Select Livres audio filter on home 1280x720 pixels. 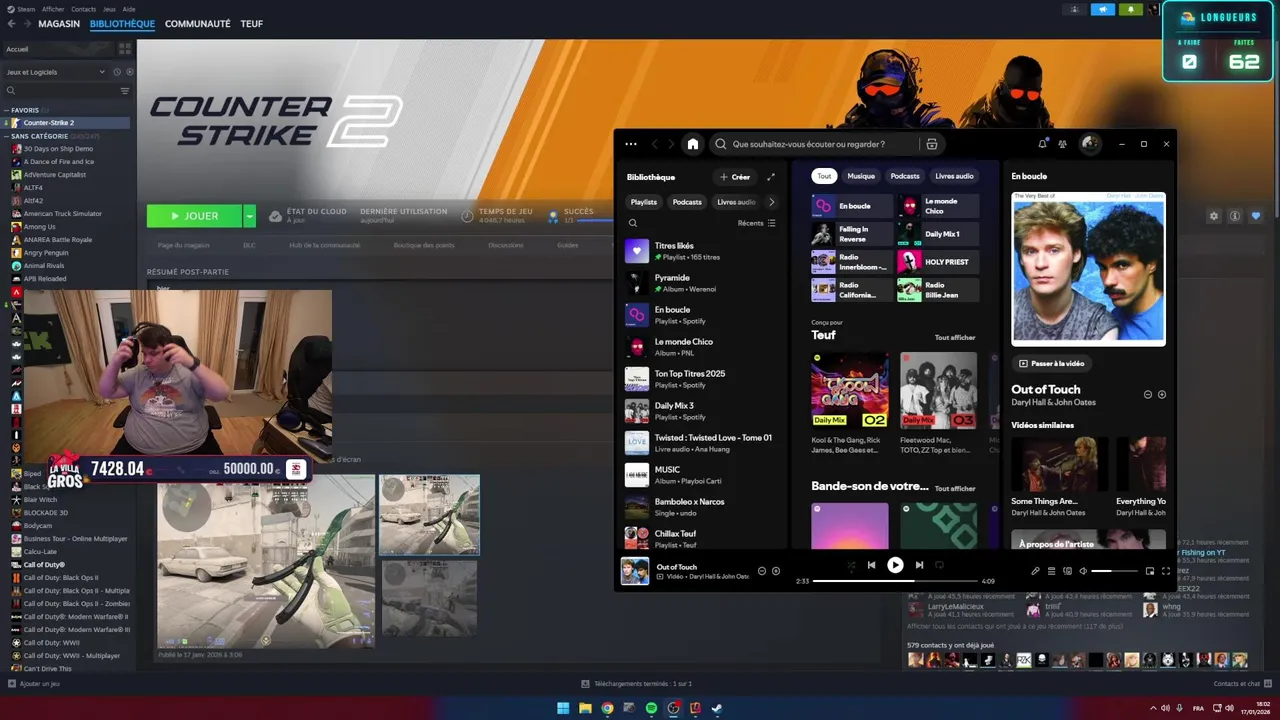[954, 176]
